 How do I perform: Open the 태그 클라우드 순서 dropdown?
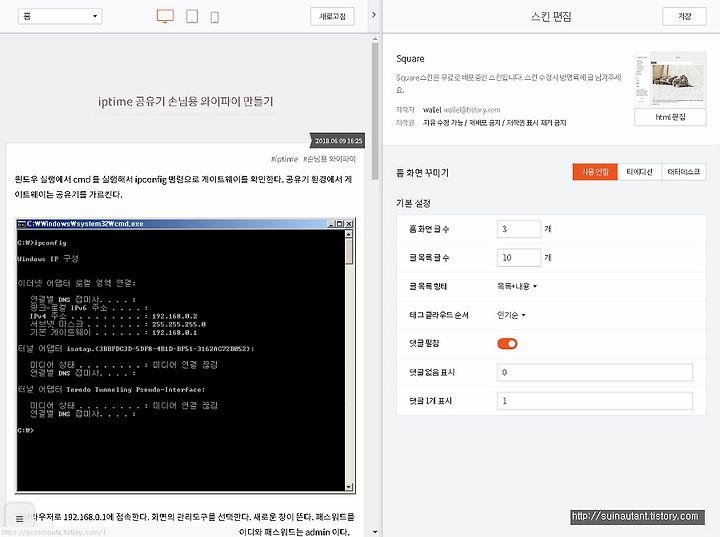click(511, 315)
